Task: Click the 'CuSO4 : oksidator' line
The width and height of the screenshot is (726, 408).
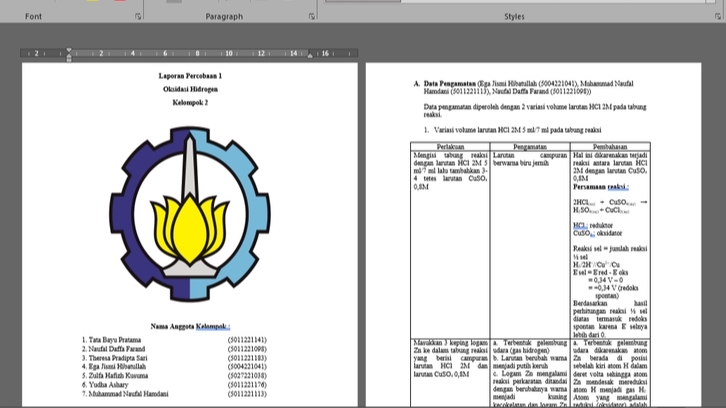Action: point(597,233)
